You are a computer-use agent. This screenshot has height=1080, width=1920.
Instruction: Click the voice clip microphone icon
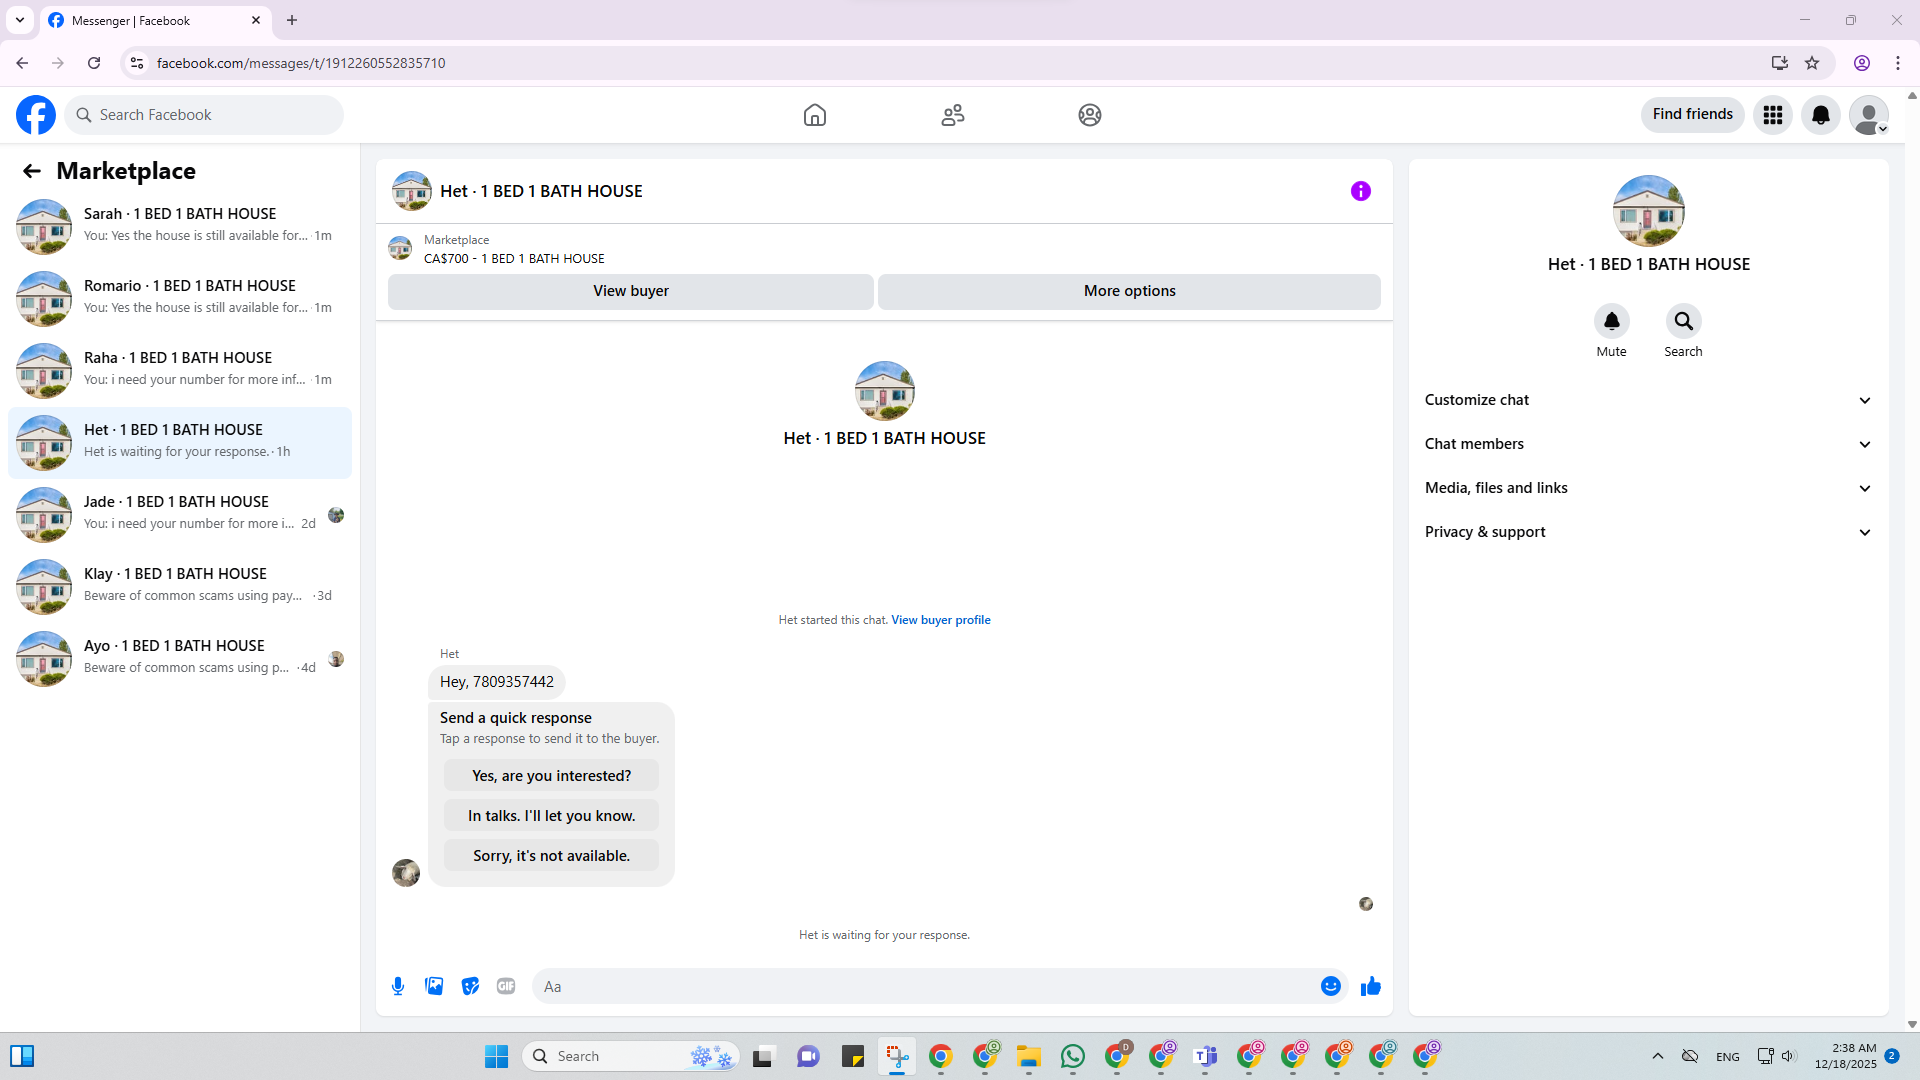tap(398, 986)
